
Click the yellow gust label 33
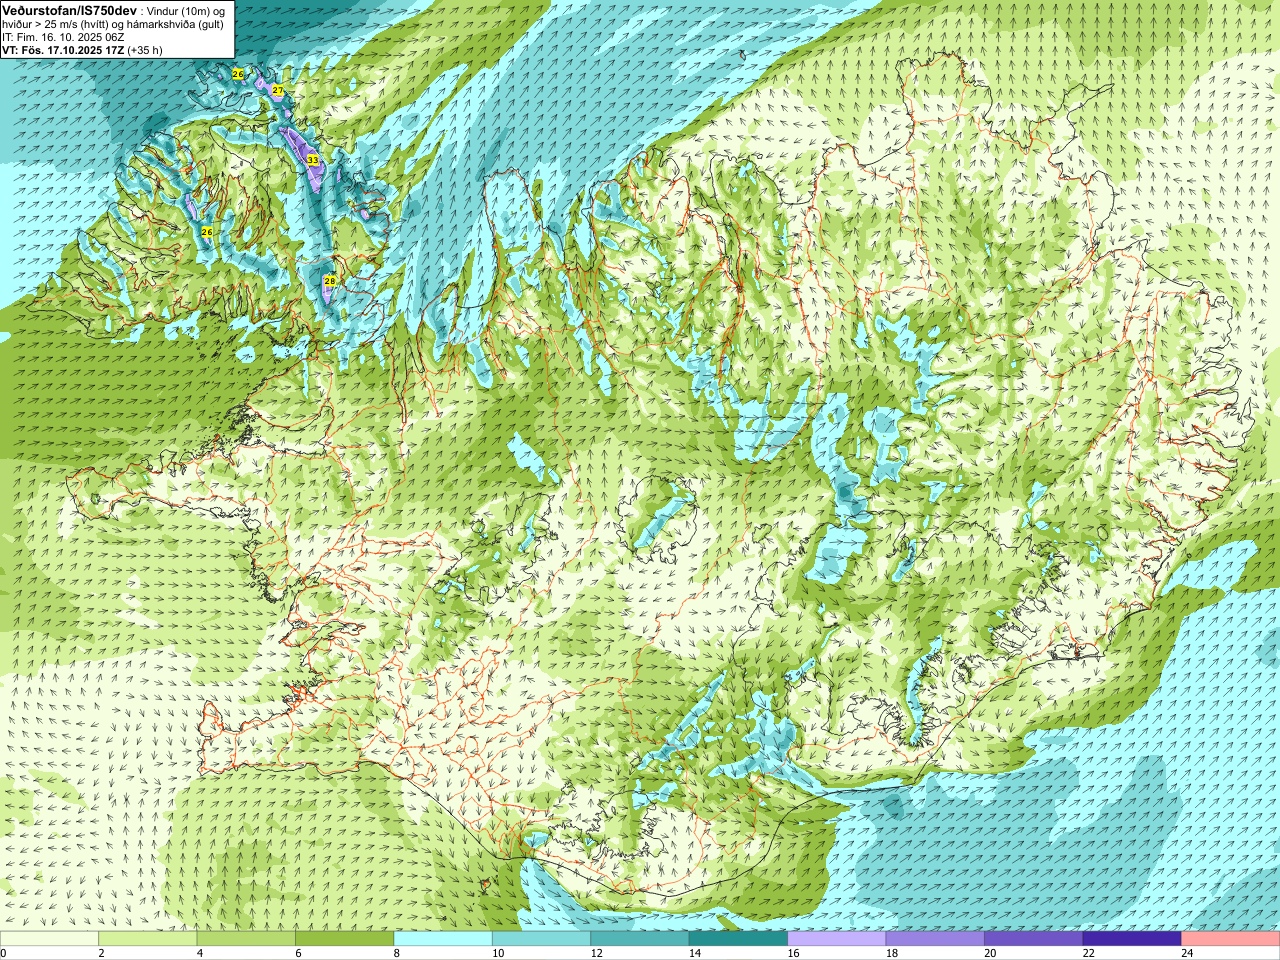(313, 160)
